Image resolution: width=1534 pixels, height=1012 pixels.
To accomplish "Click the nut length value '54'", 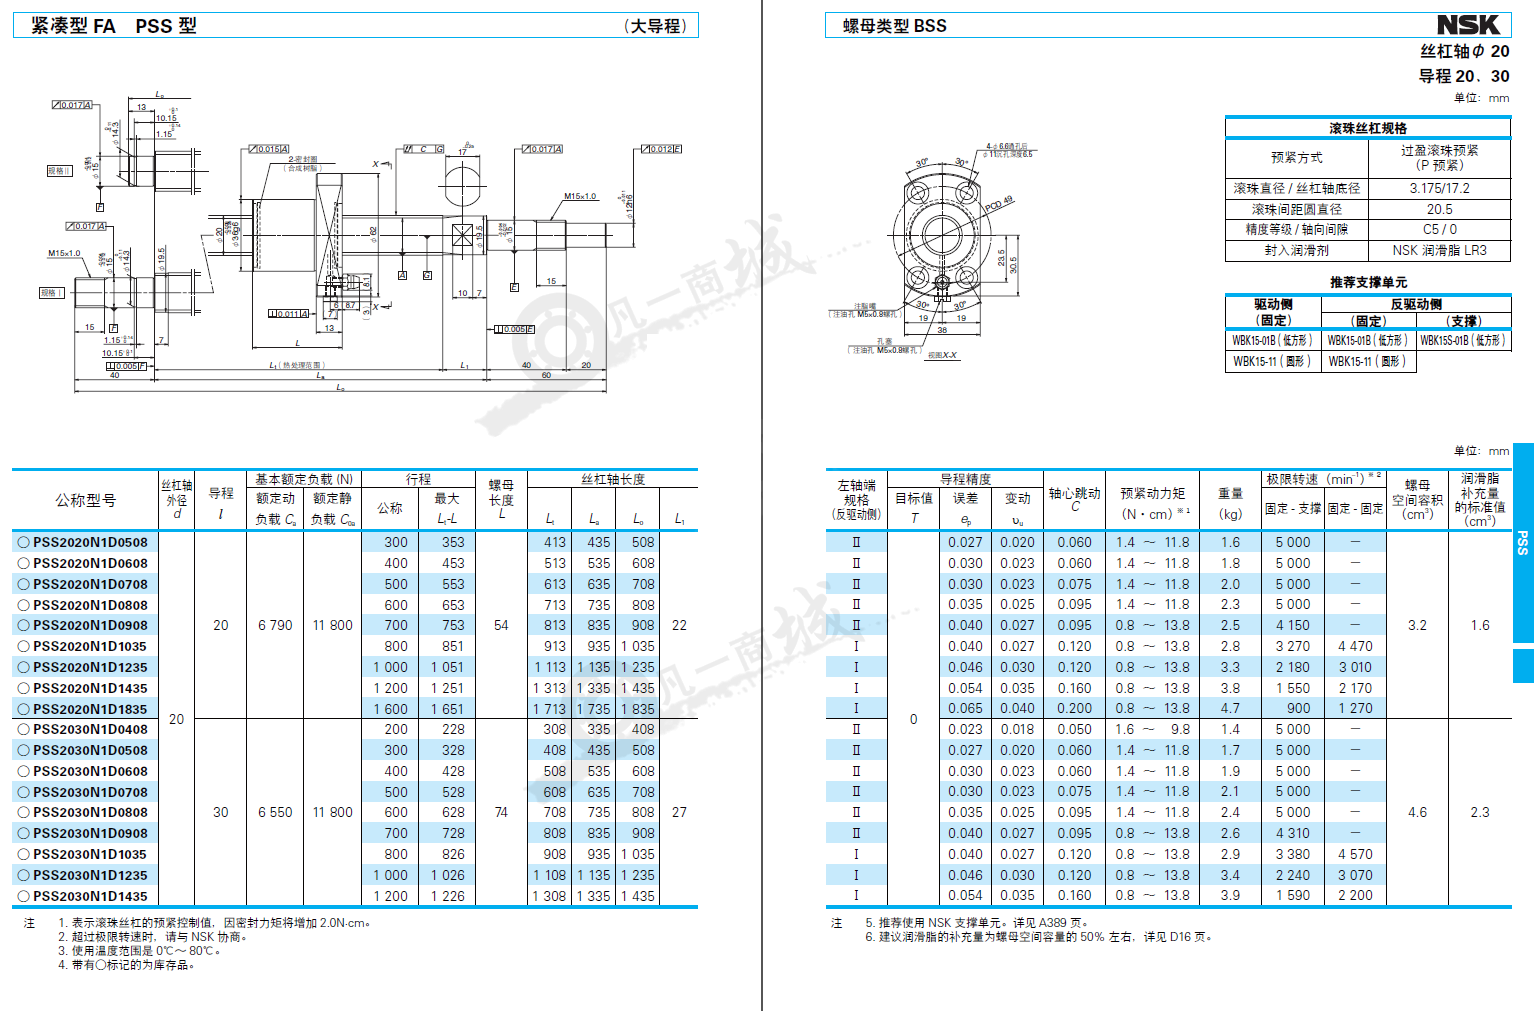I will [x=501, y=625].
